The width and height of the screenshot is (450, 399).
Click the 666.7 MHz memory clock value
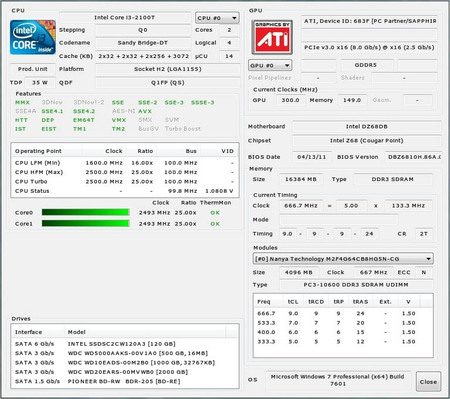pyautogui.click(x=301, y=206)
